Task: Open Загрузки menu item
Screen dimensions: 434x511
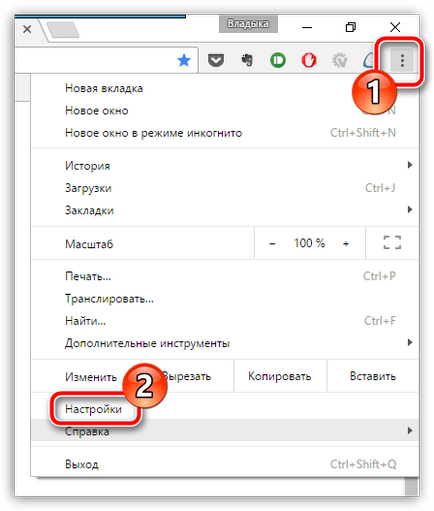Action: click(225, 188)
